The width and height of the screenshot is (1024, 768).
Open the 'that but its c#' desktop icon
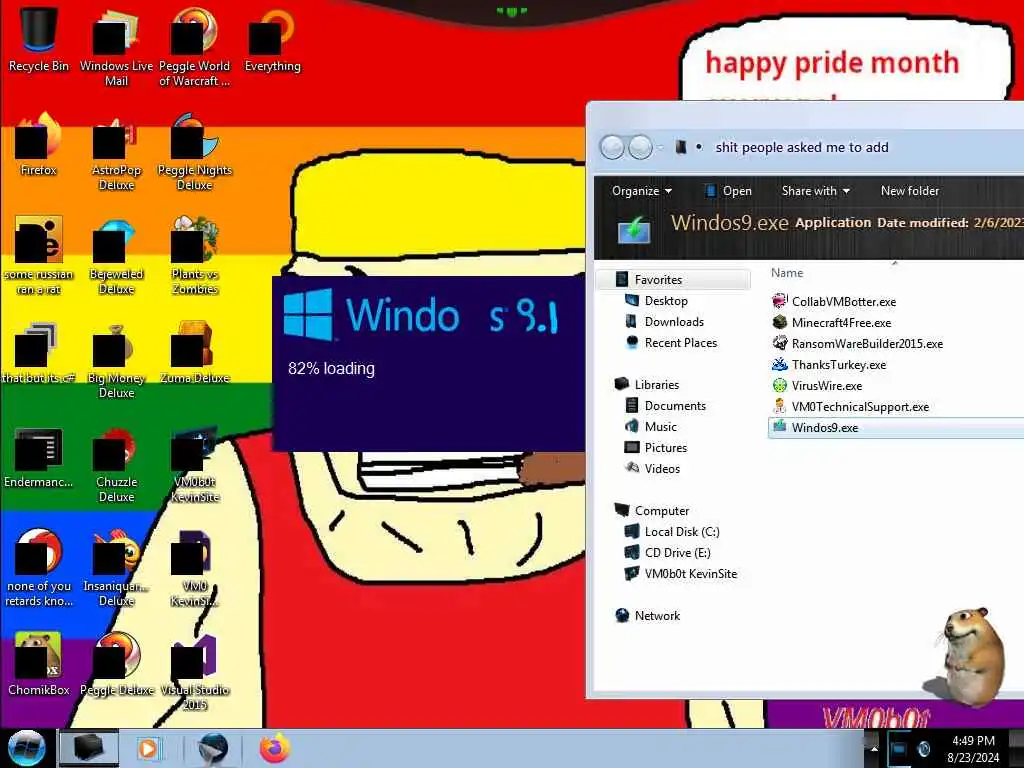click(39, 354)
